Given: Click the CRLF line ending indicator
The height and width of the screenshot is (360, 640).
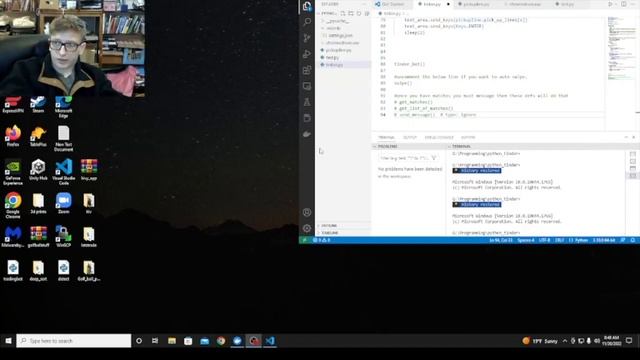Looking at the screenshot, I should point(560,240).
